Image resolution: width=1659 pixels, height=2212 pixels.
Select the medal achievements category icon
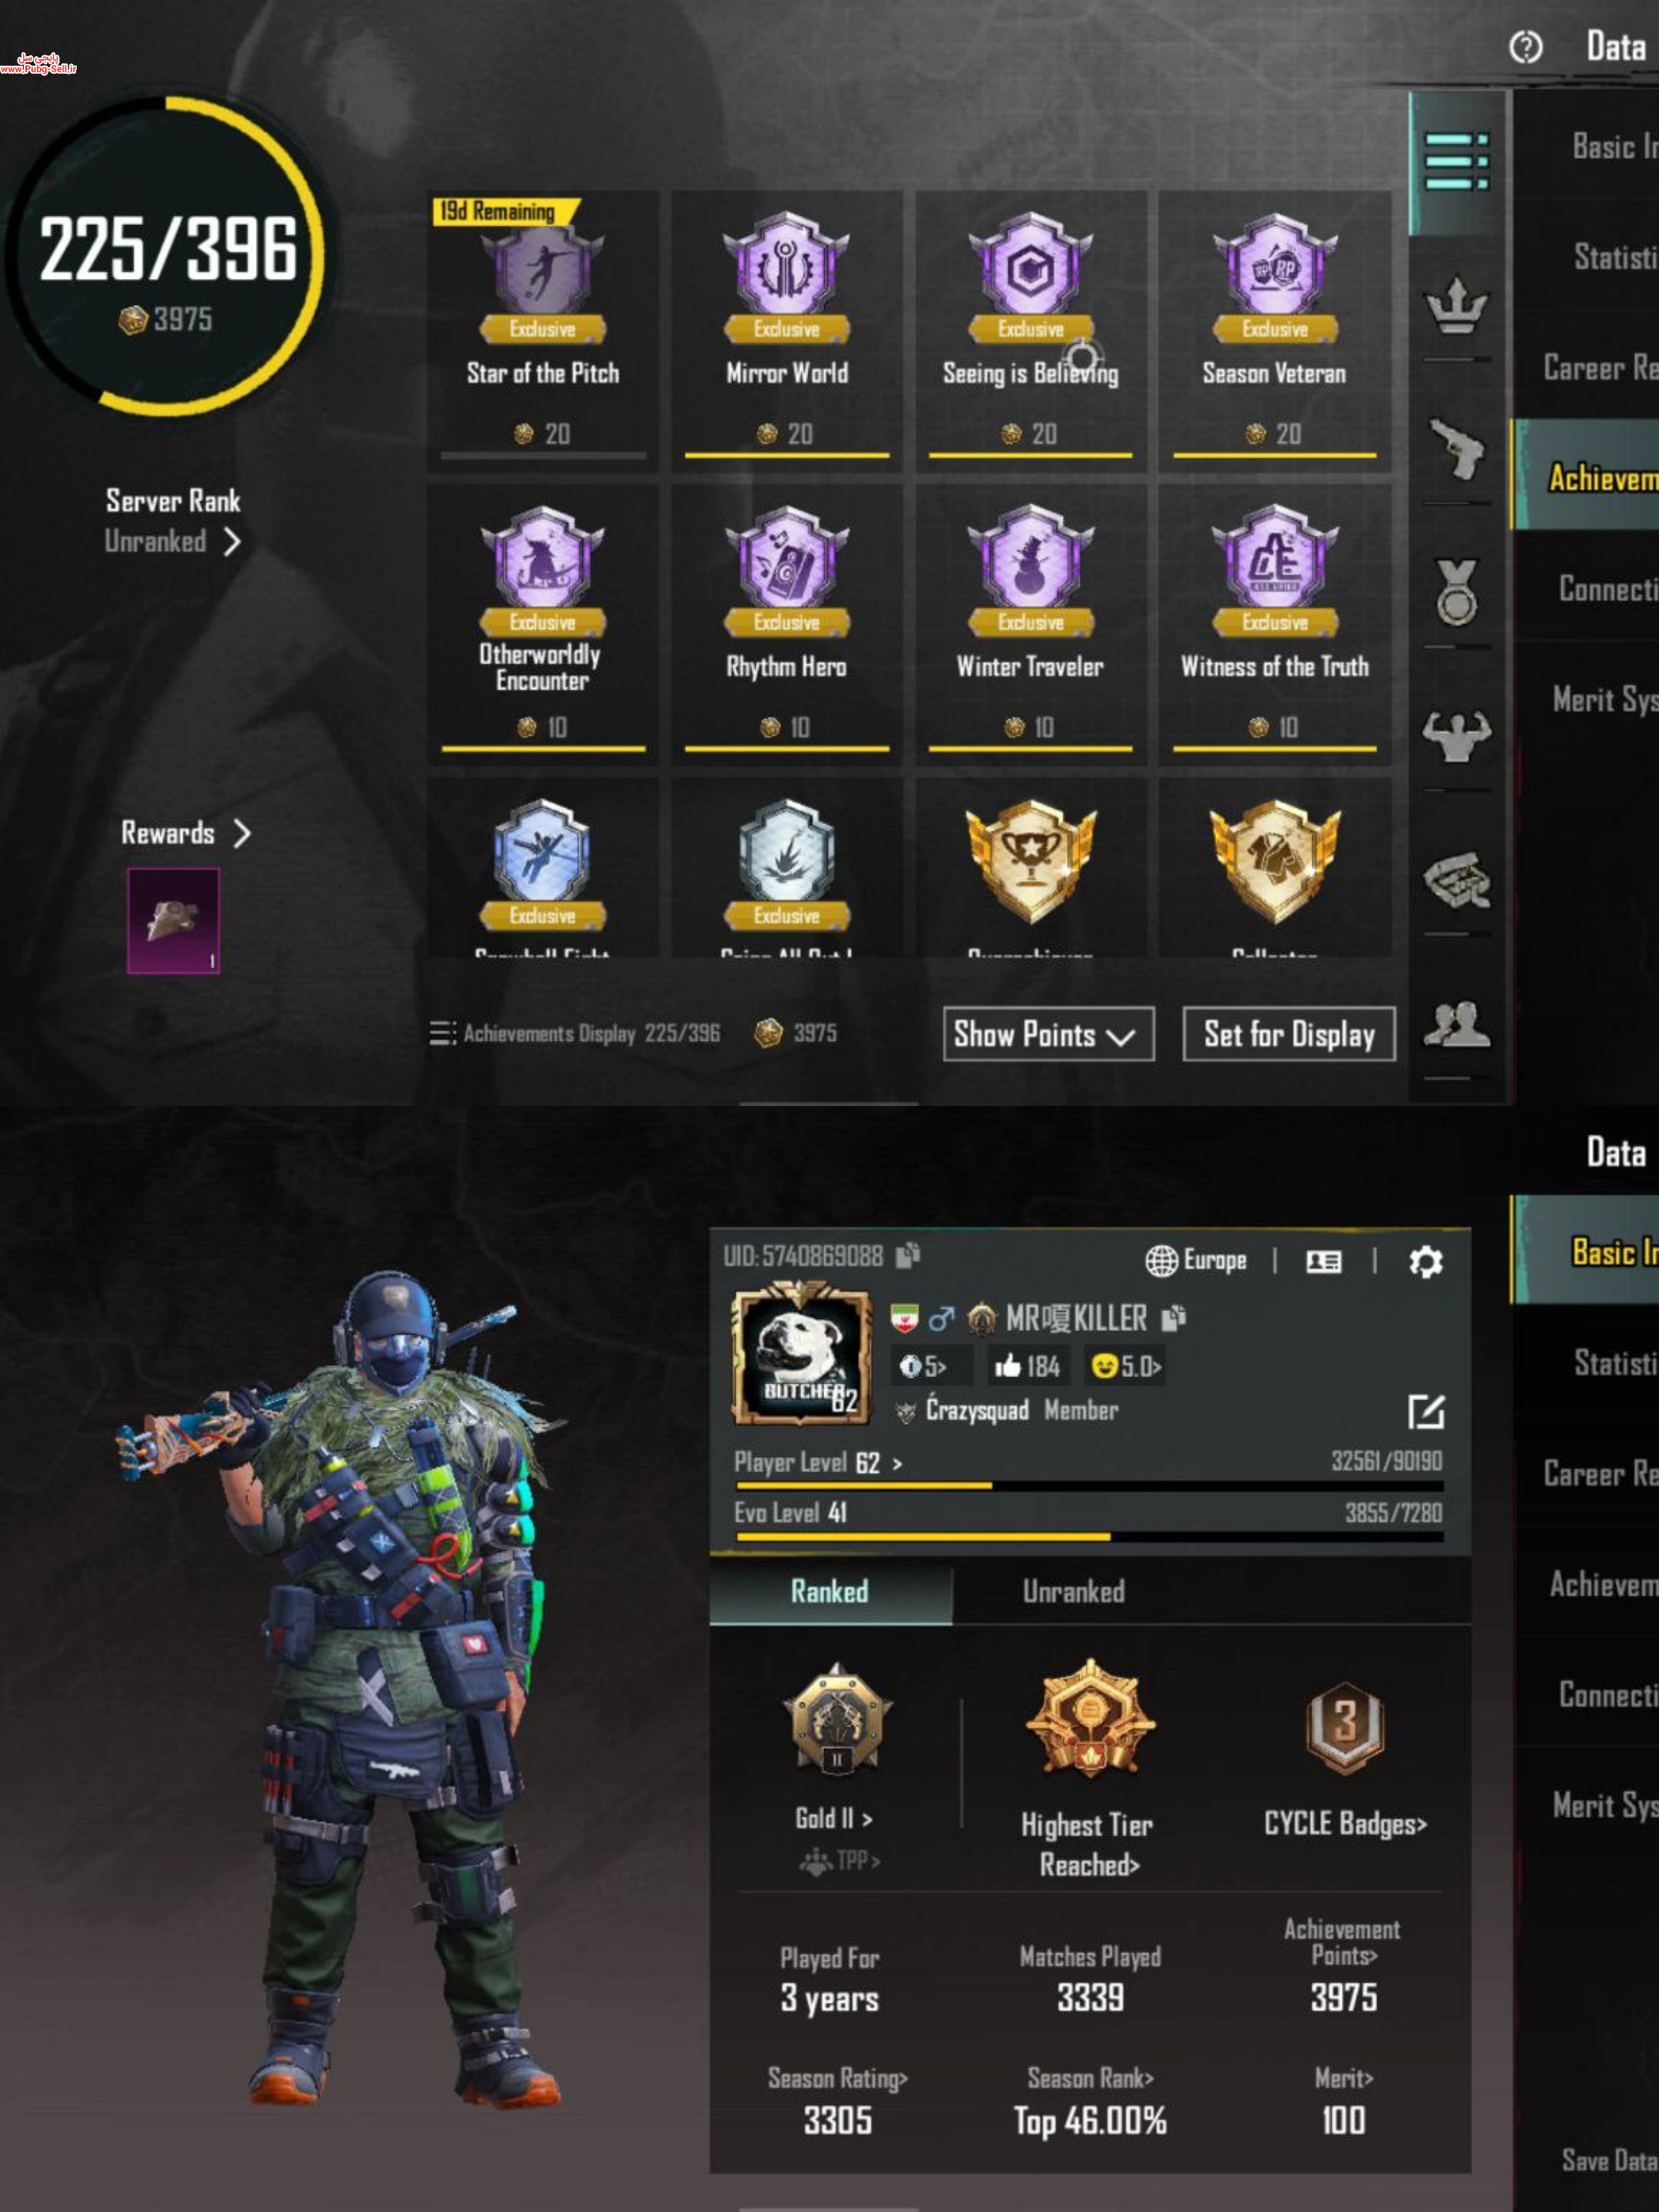[x=1456, y=592]
